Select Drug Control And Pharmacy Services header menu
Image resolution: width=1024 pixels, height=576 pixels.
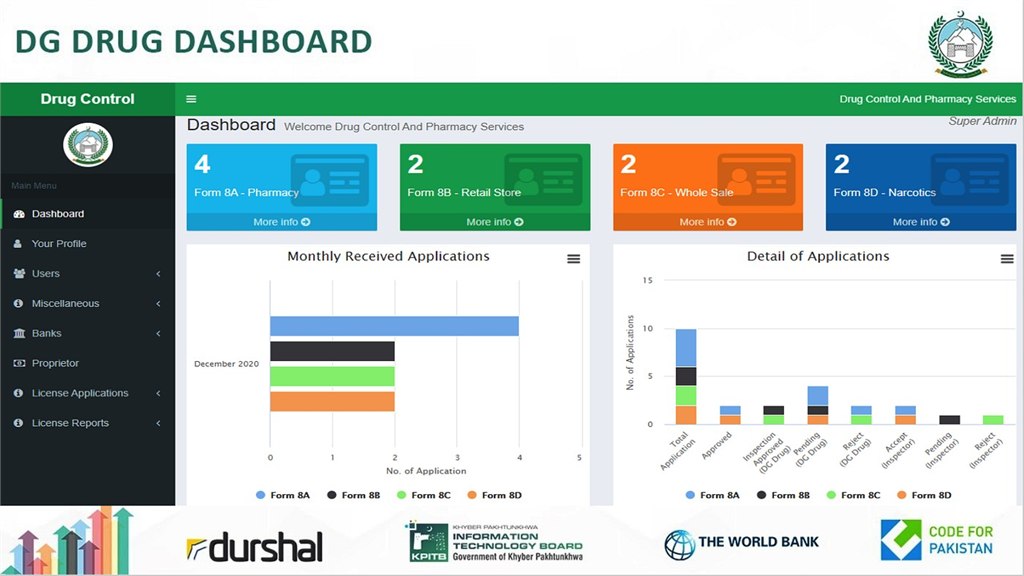tap(927, 99)
